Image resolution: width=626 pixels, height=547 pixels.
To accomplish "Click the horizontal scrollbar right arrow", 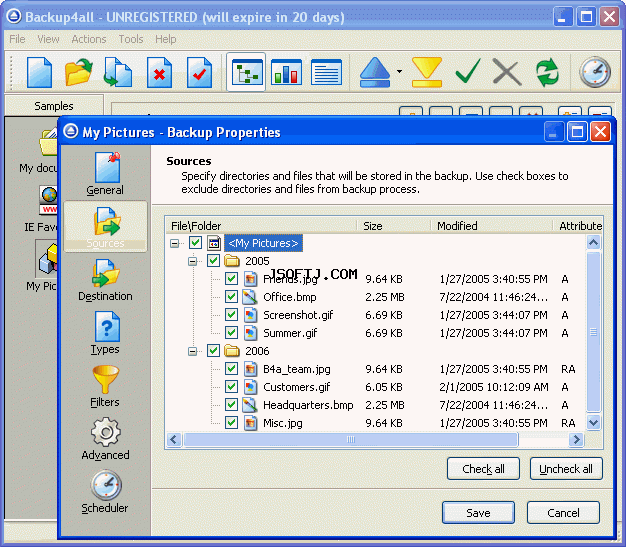I will click(x=576, y=440).
